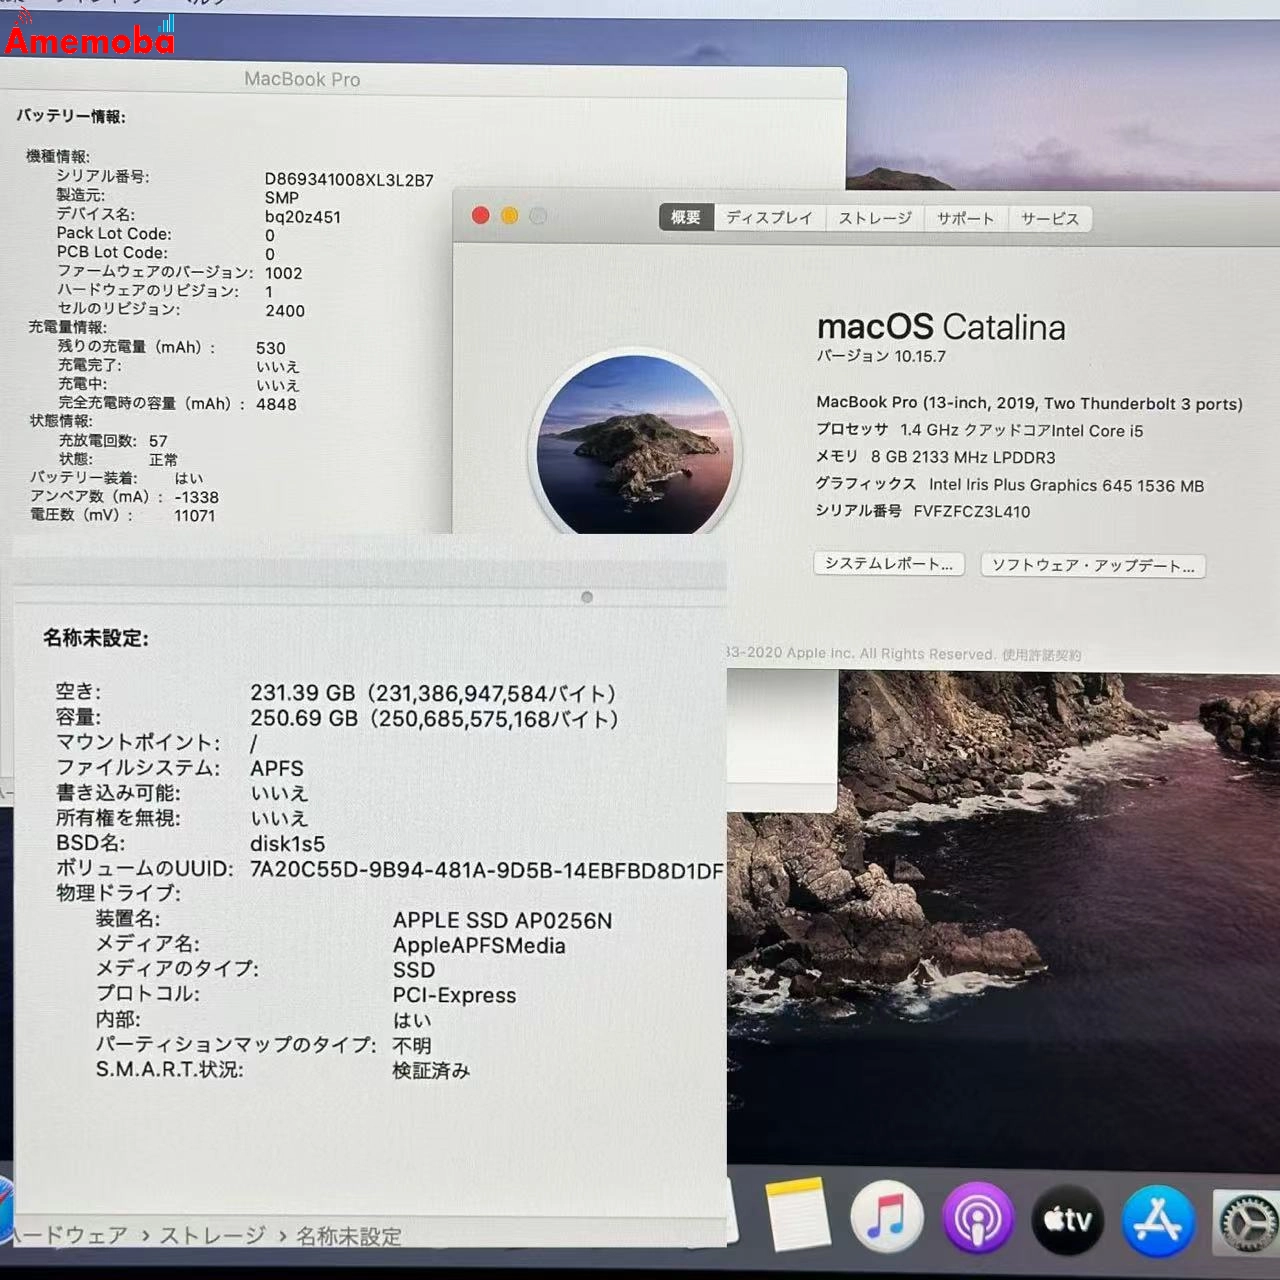Switch to the ディスプレイ tab

point(768,217)
